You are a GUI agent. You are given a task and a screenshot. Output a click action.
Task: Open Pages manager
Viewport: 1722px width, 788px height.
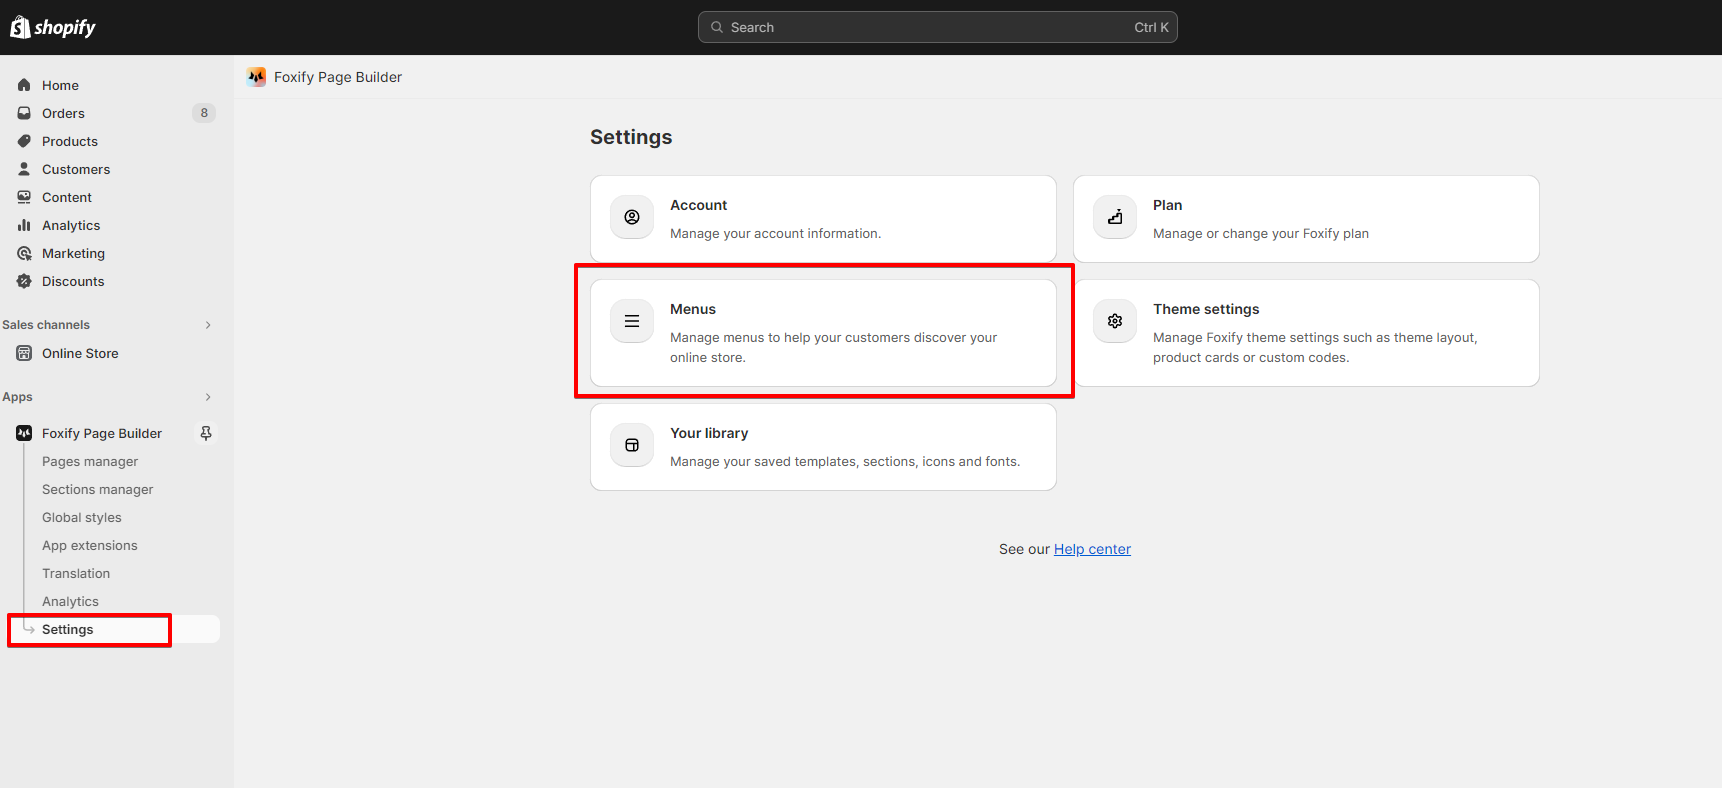point(90,461)
